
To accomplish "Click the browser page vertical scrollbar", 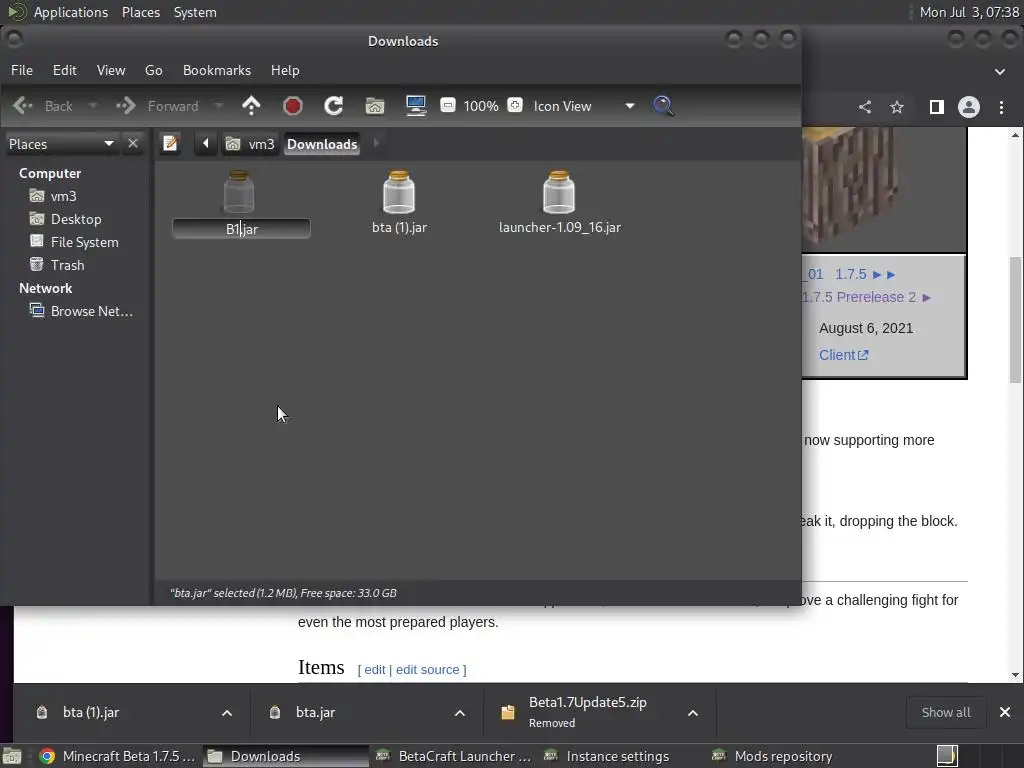I will click(1015, 319).
